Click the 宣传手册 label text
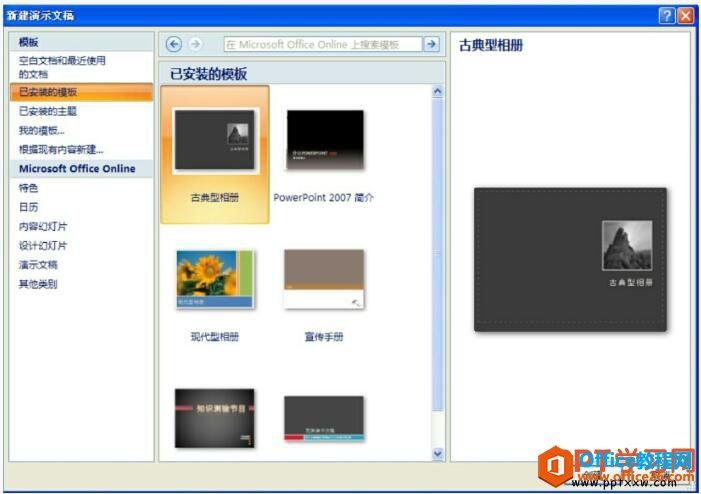The image size is (701, 494). coord(324,337)
